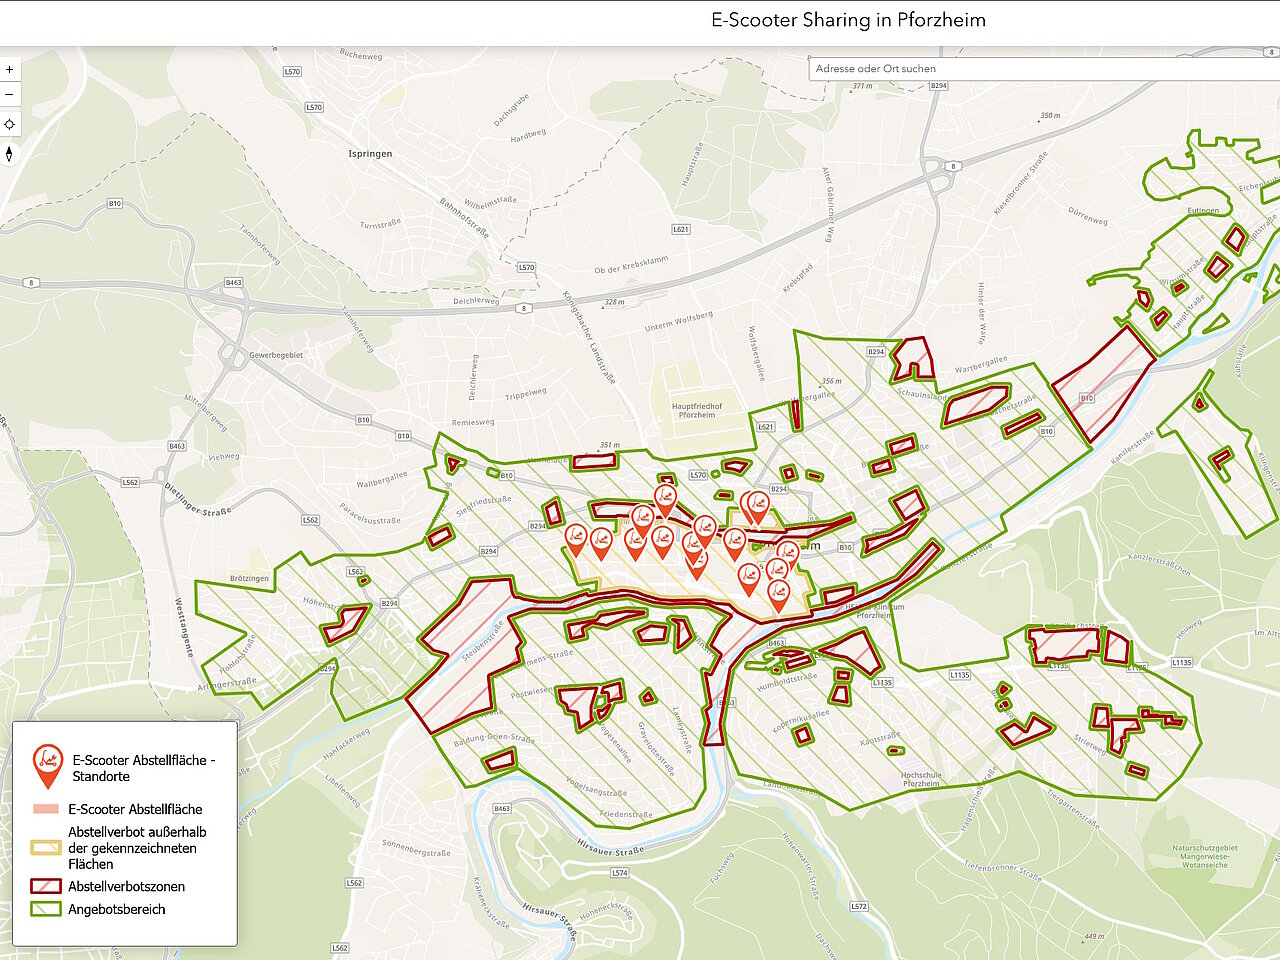Click the 'Naturschutzgebiet Mangerwiese-Wotanseiche' label

pos(1205,857)
